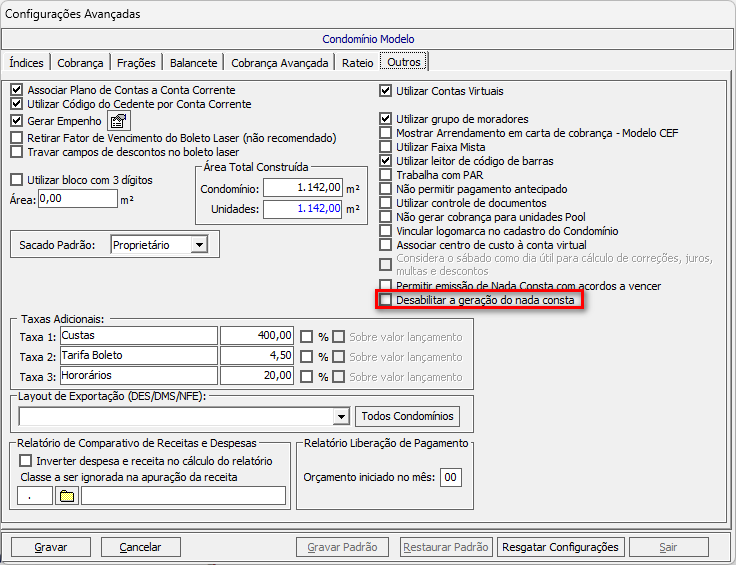Edit Taxa 1 name field Custas
Viewport: 736px width, 565px height.
pyautogui.click(x=139, y=336)
